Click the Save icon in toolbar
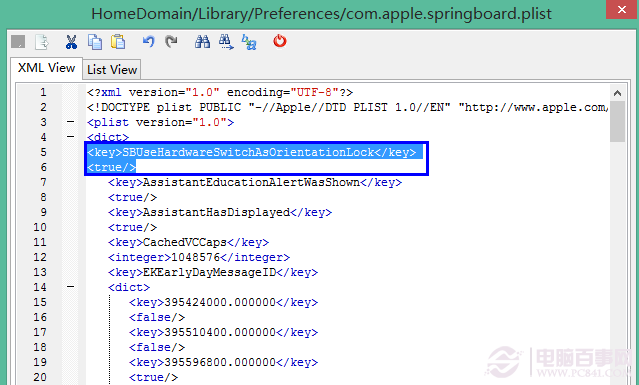639x385 pixels. point(18,42)
